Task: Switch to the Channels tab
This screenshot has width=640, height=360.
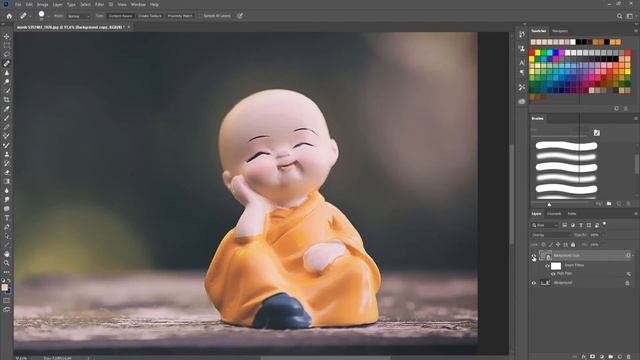Action: coord(554,213)
